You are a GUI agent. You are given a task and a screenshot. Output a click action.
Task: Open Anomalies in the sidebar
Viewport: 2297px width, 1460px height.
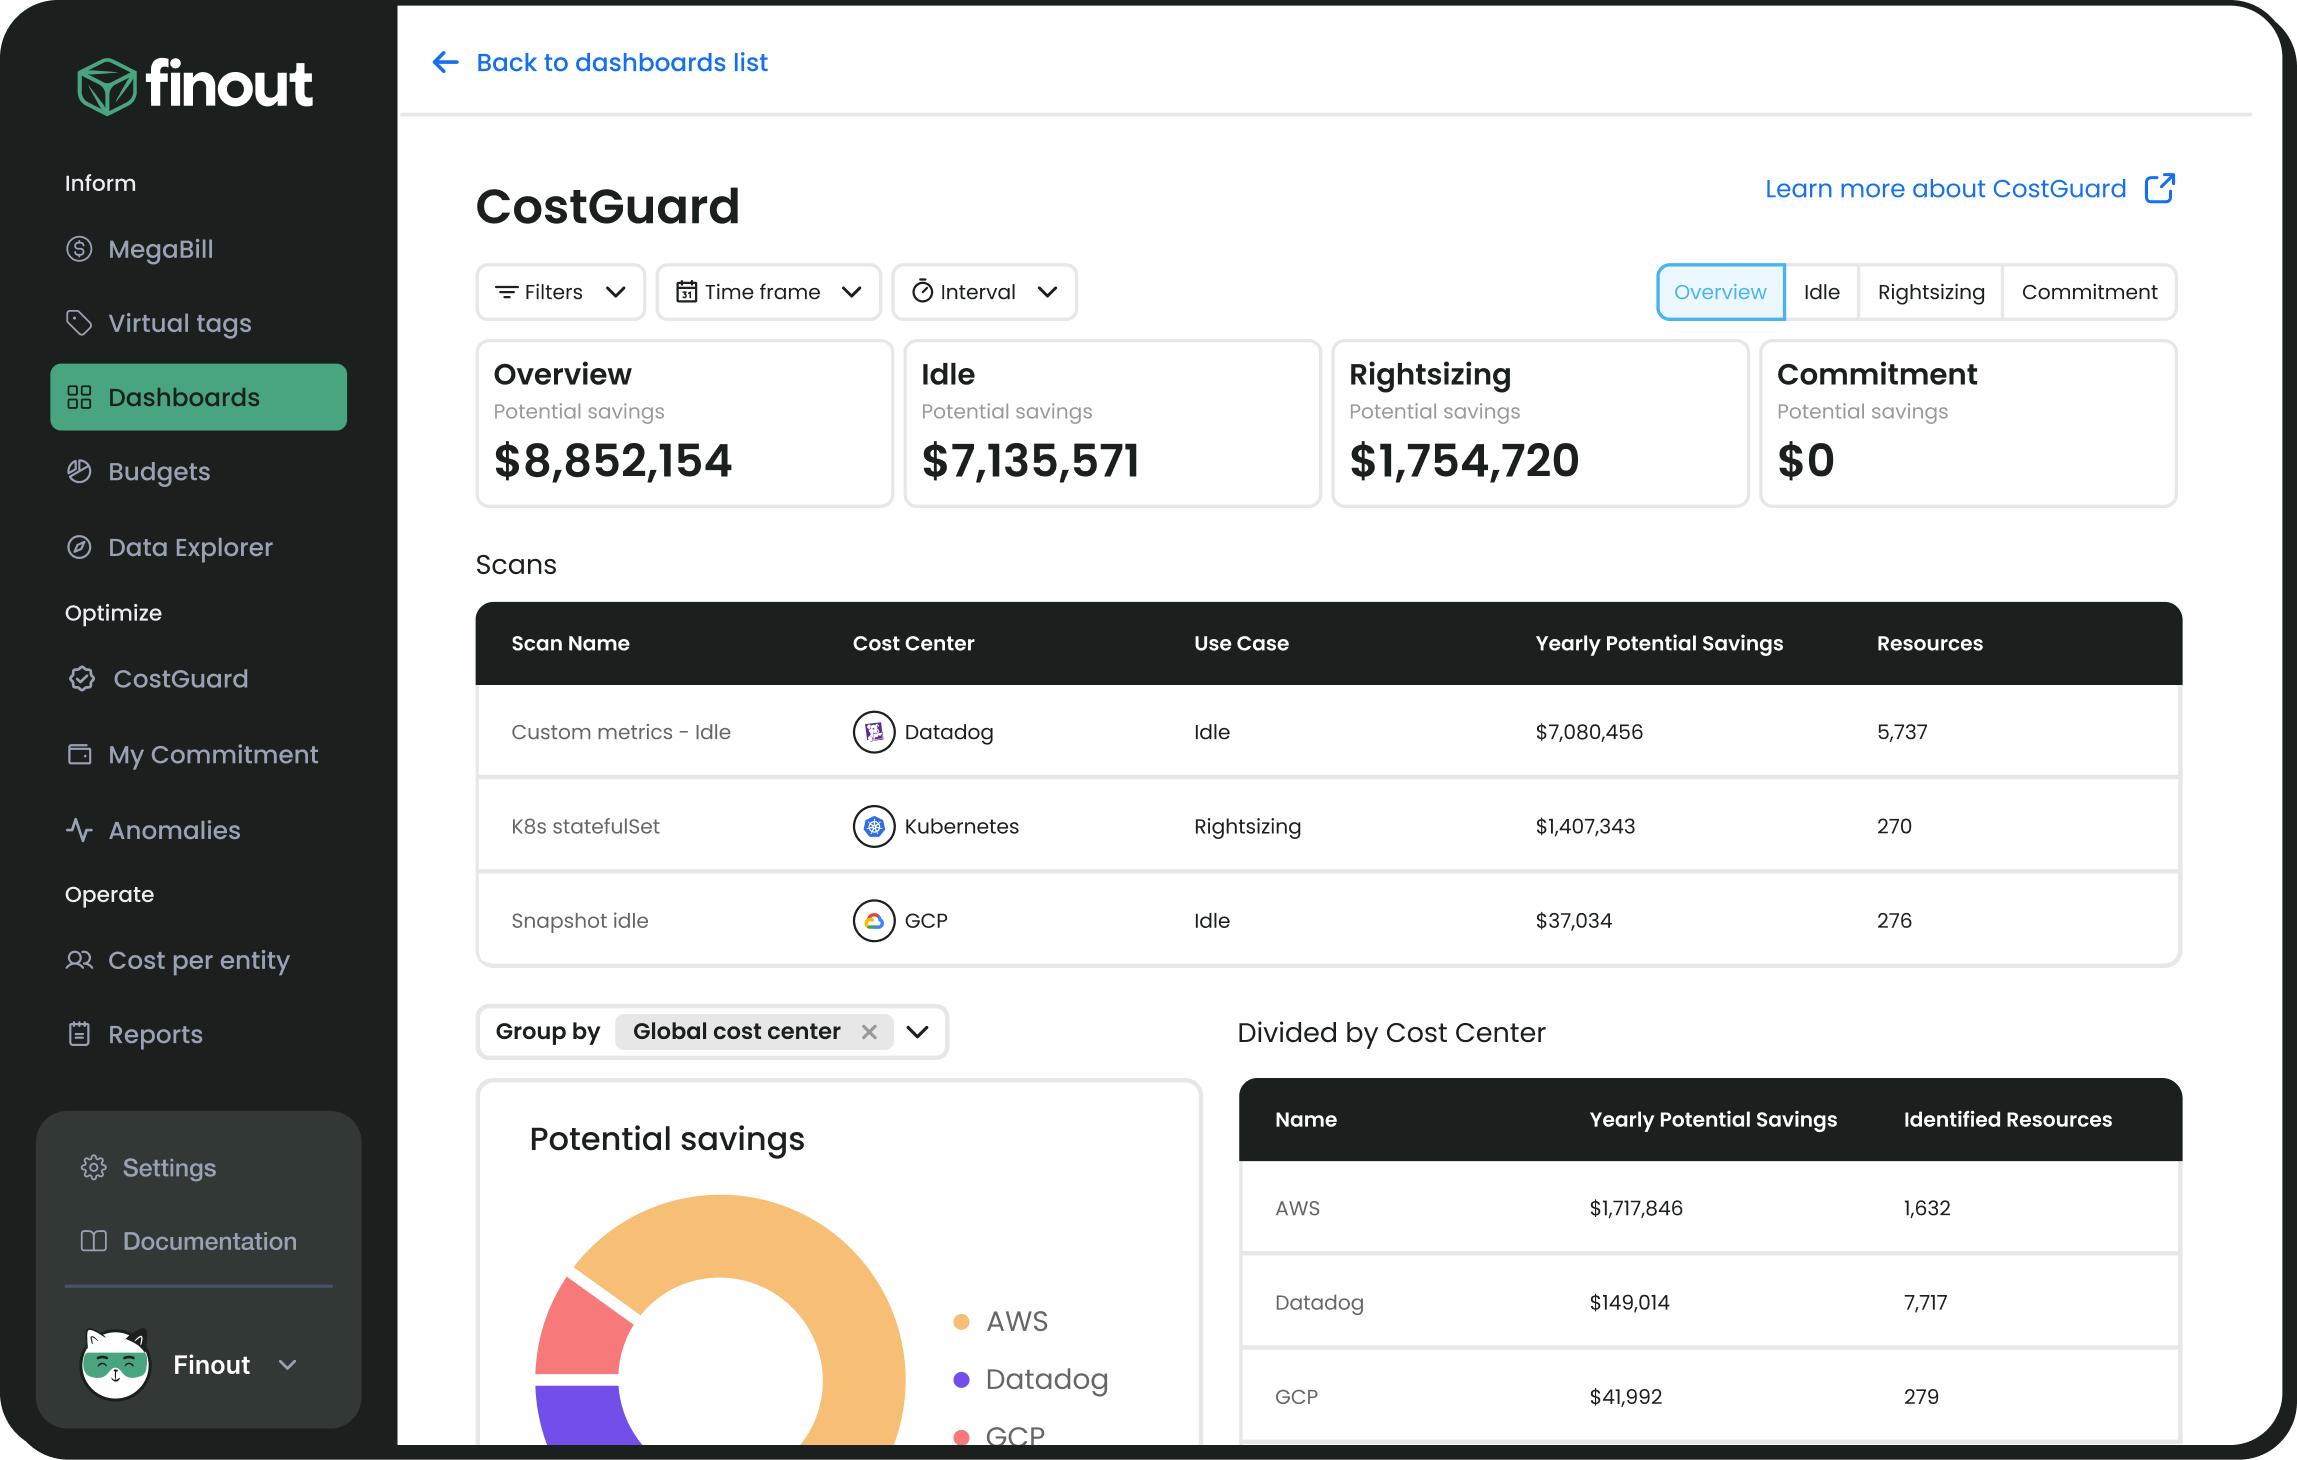[x=173, y=830]
